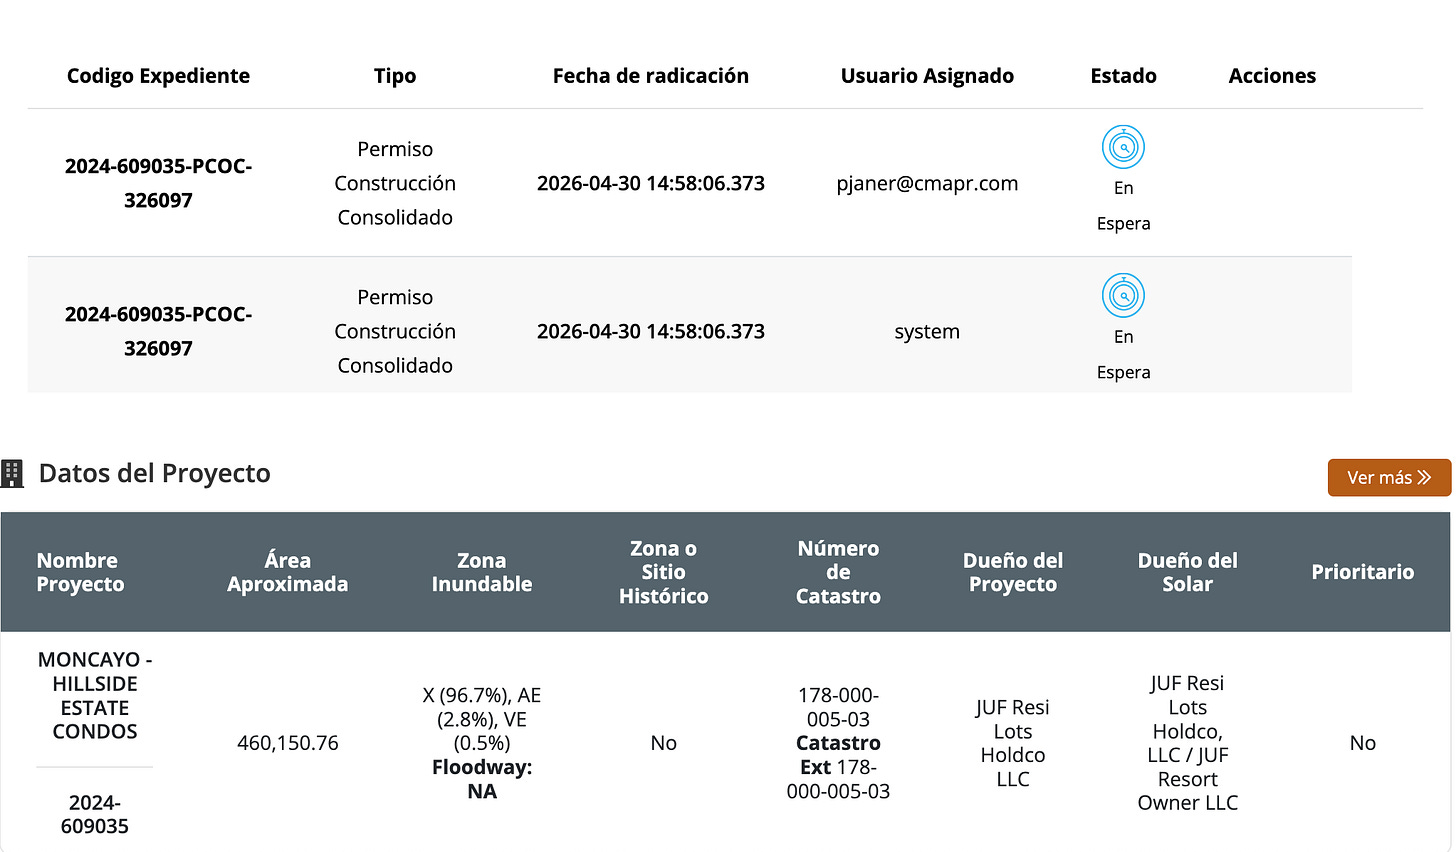Click the Tipo column header

(395, 76)
